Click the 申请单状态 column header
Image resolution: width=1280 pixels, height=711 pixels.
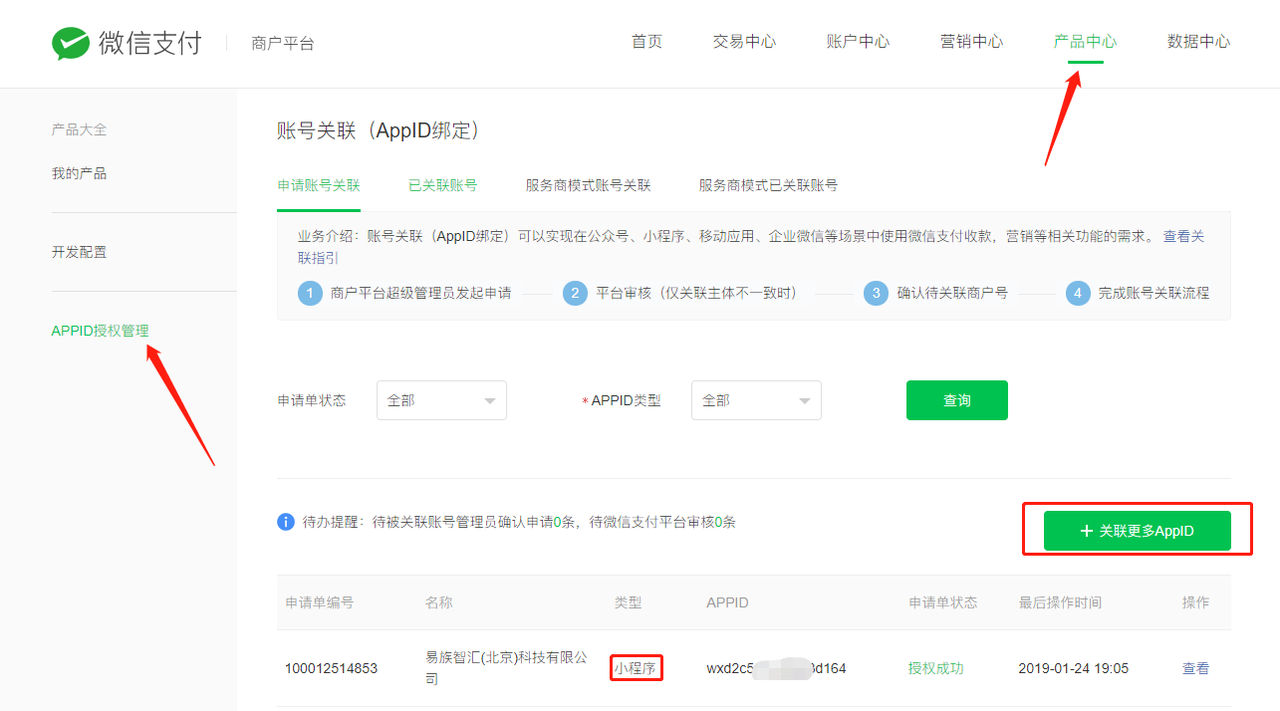click(943, 602)
